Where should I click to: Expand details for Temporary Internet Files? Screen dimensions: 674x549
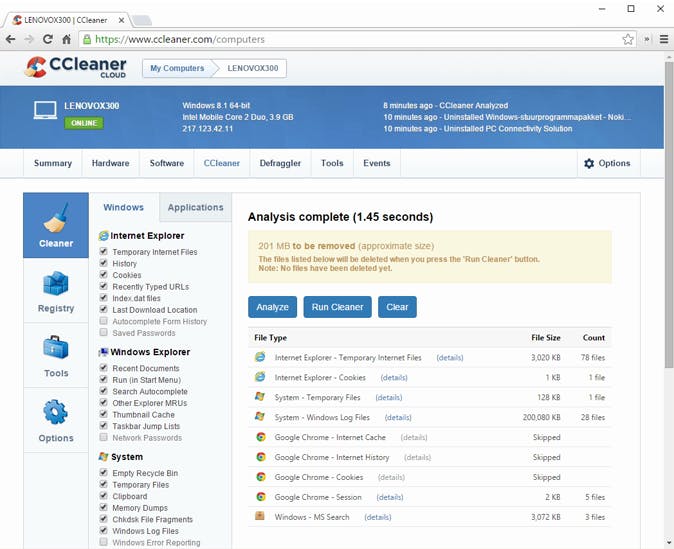[x=449, y=357]
